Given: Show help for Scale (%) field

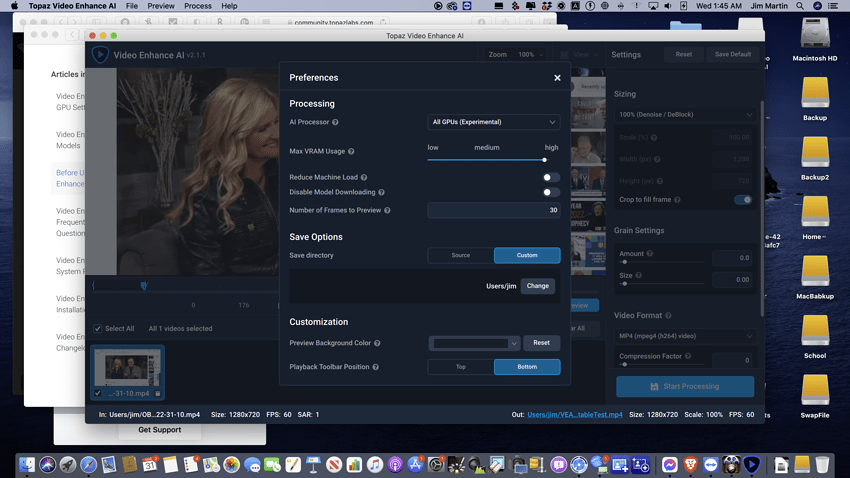Looking at the screenshot, I should pyautogui.click(x=654, y=138).
